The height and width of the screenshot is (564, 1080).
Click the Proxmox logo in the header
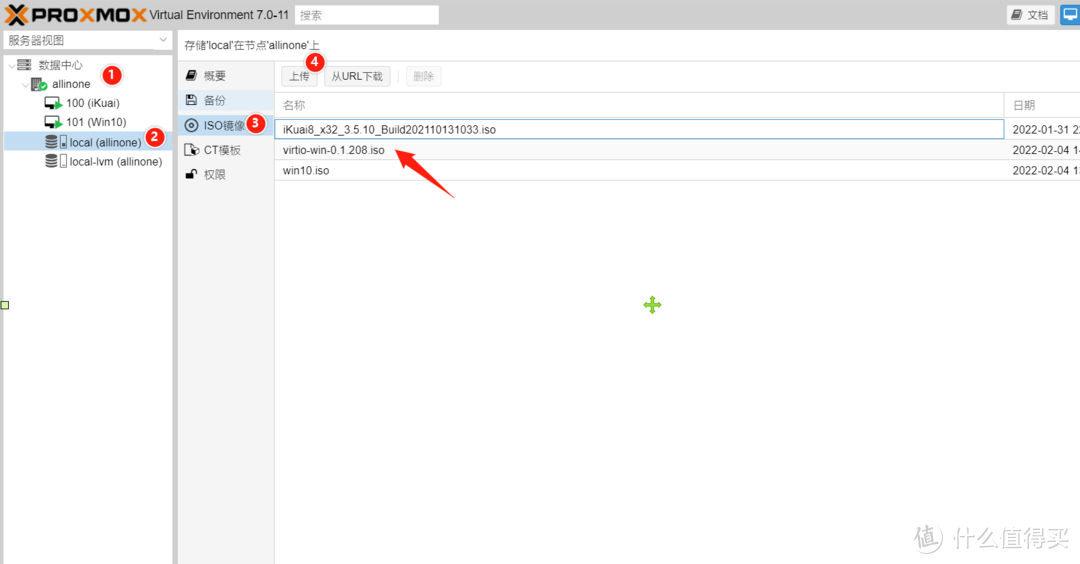76,14
